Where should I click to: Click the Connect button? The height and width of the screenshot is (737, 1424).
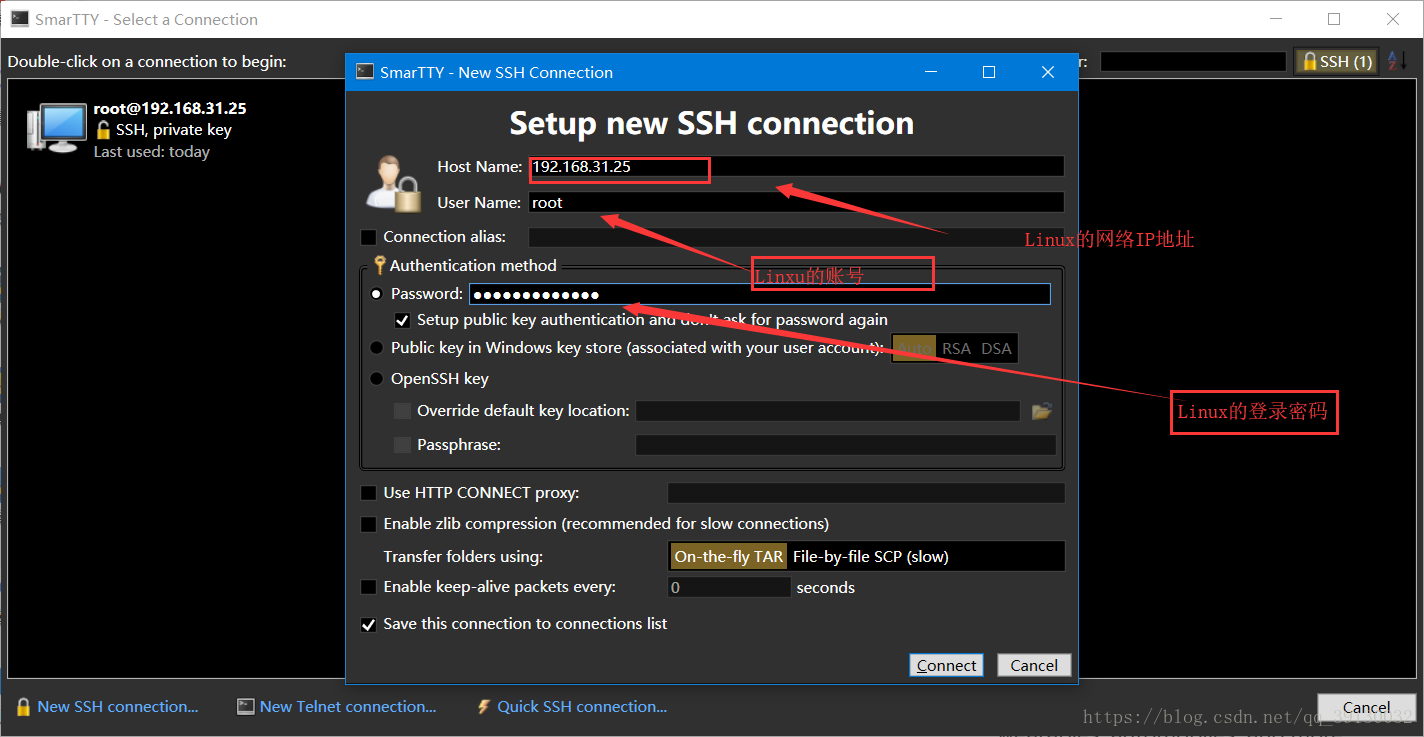click(946, 665)
